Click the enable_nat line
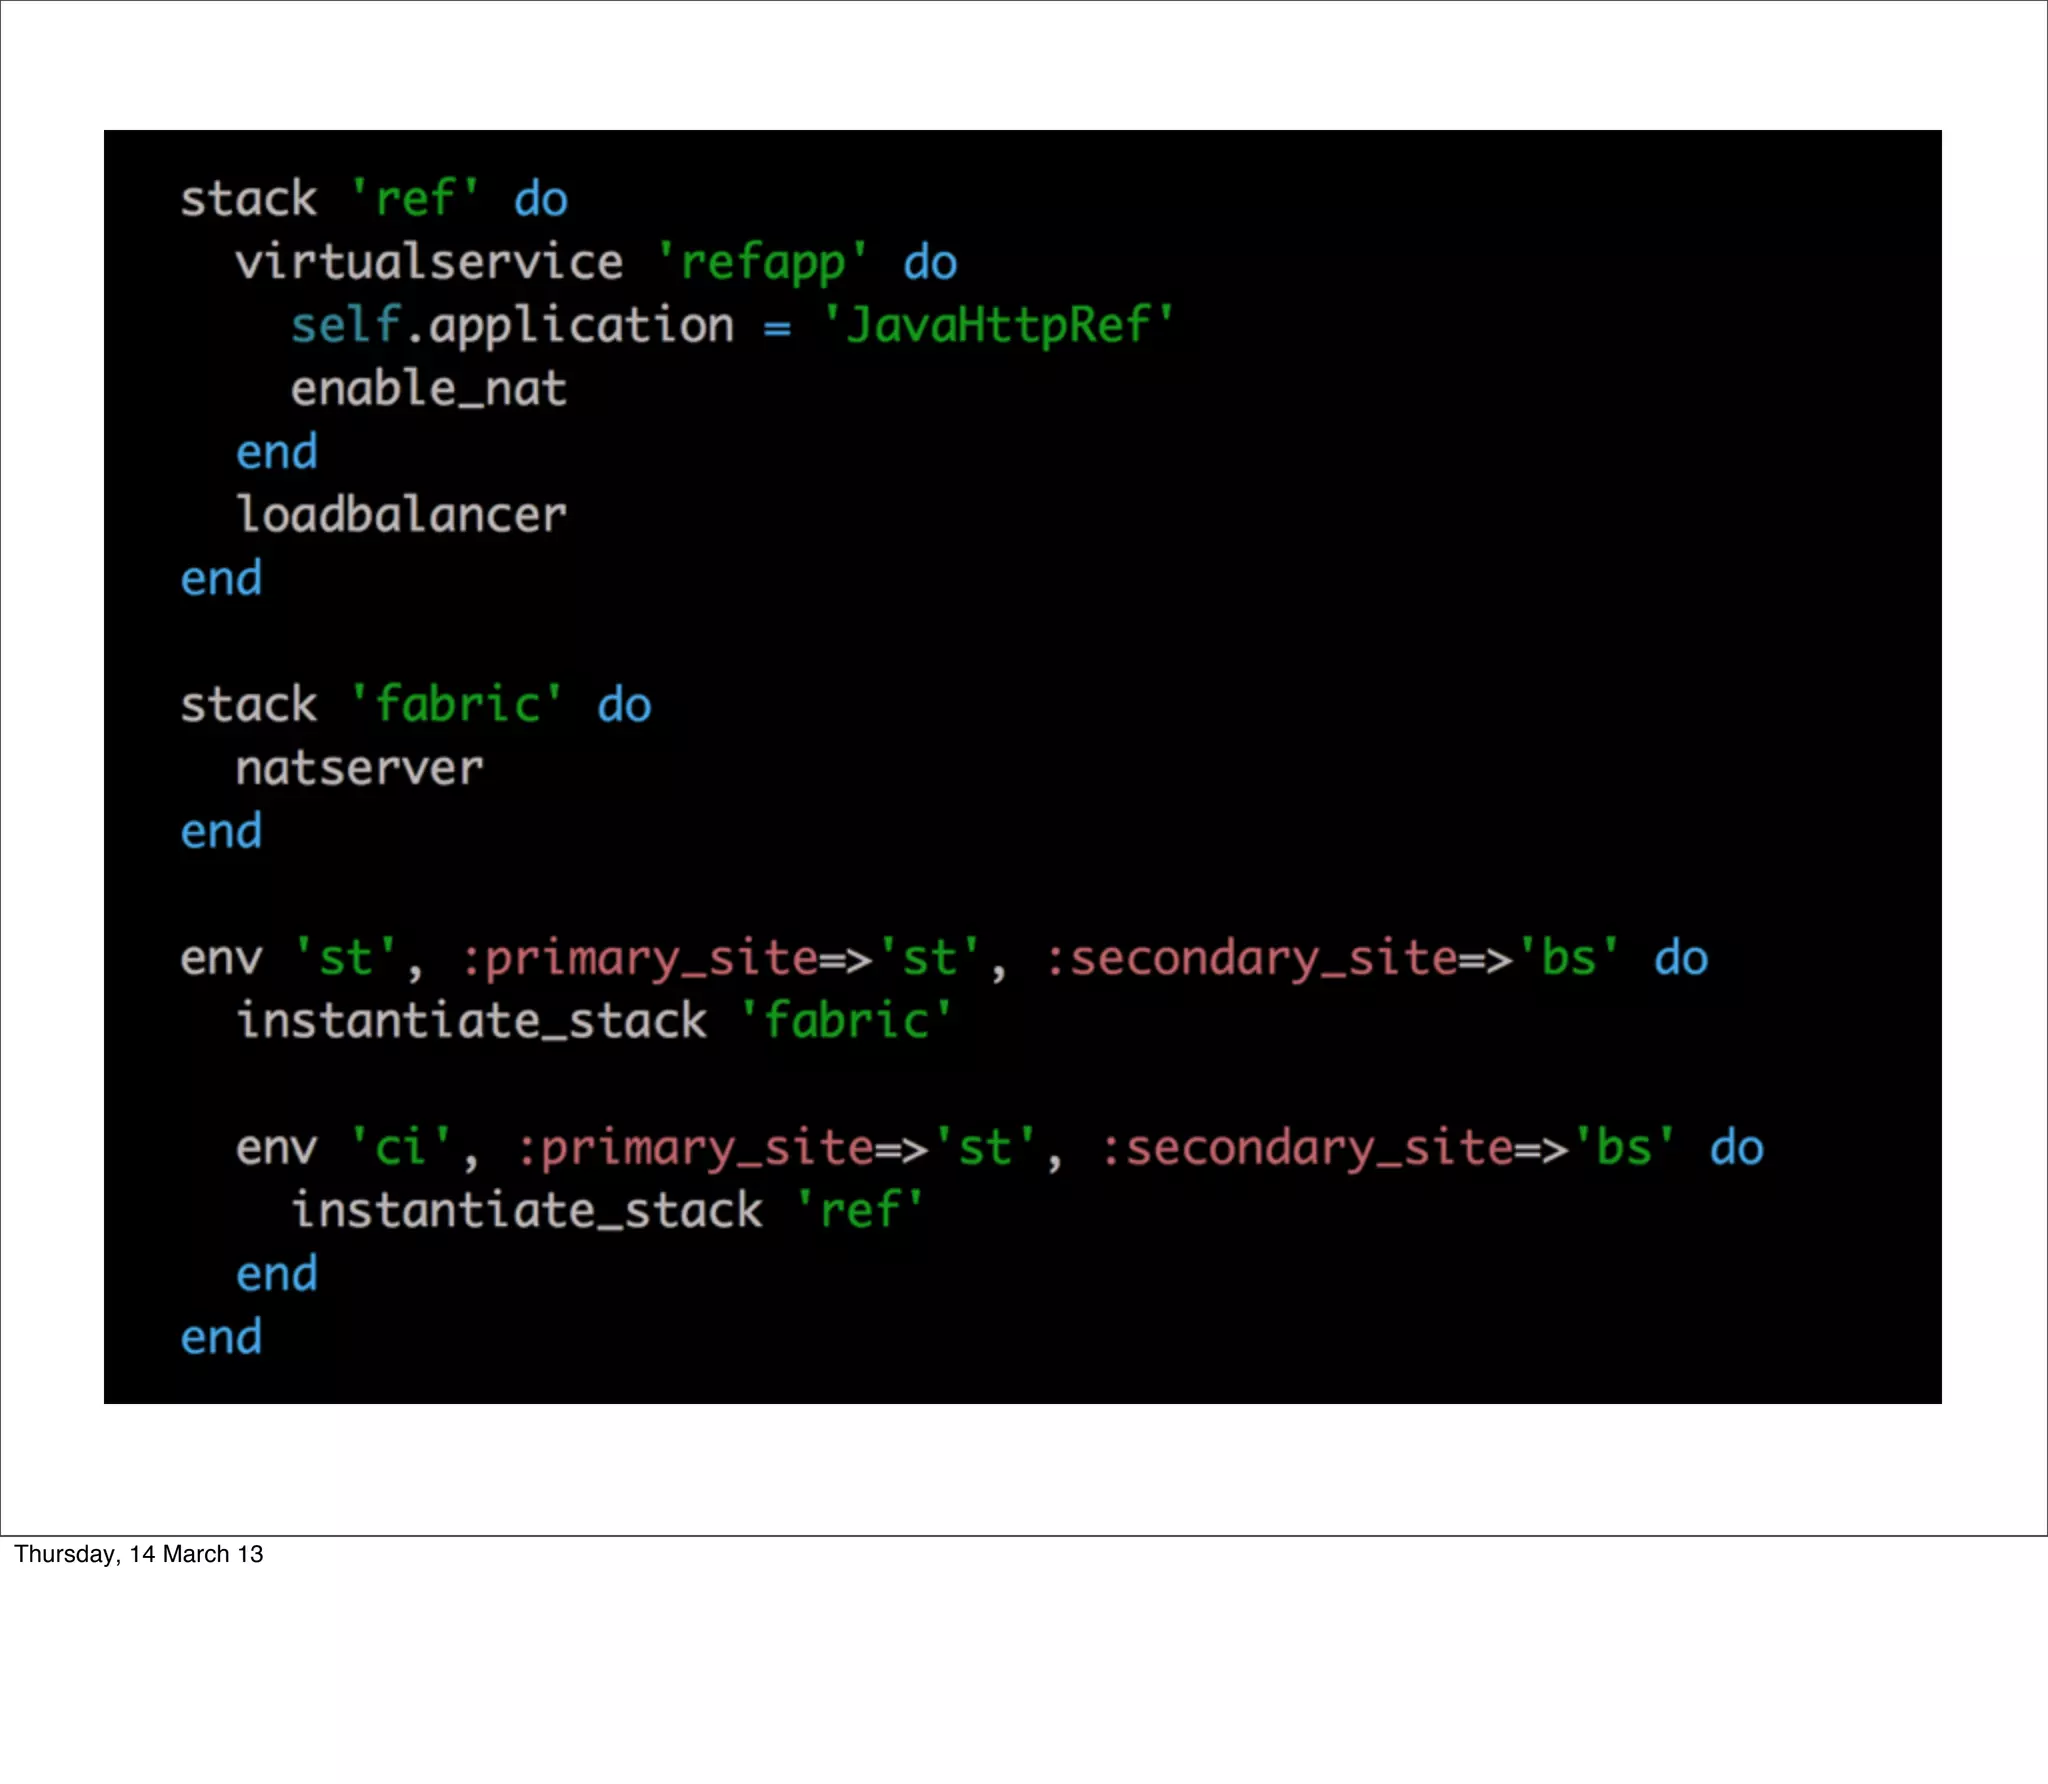The image size is (2048, 1784). 428,389
